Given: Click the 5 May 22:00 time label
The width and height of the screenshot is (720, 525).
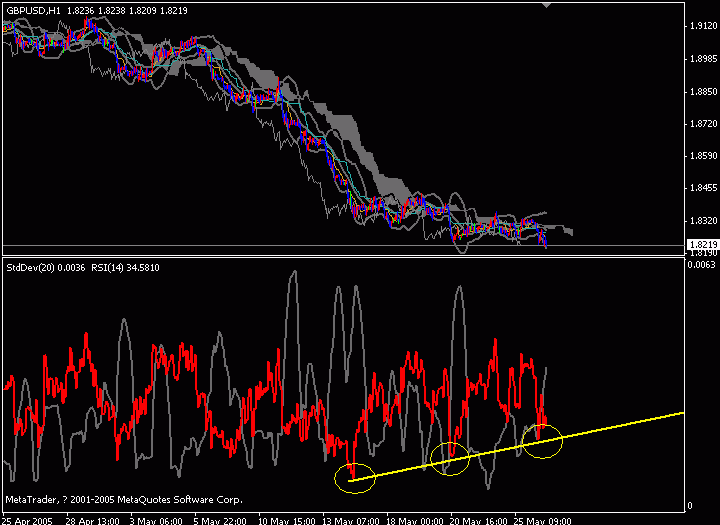Looking at the screenshot, I should pyautogui.click(x=220, y=521).
